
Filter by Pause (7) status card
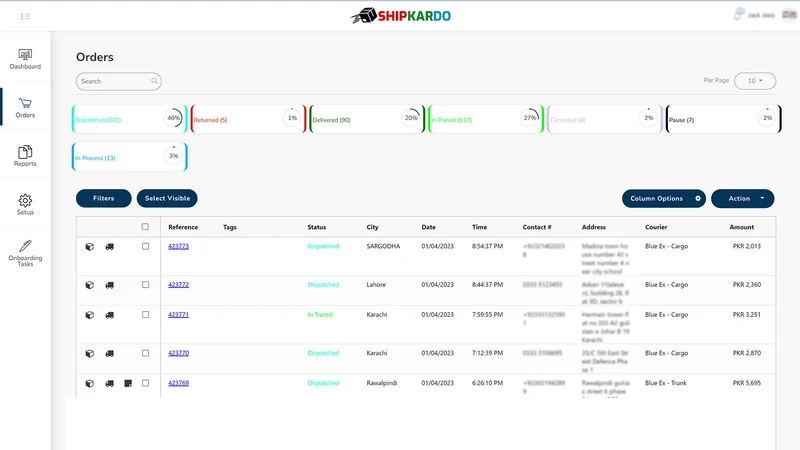click(x=723, y=119)
